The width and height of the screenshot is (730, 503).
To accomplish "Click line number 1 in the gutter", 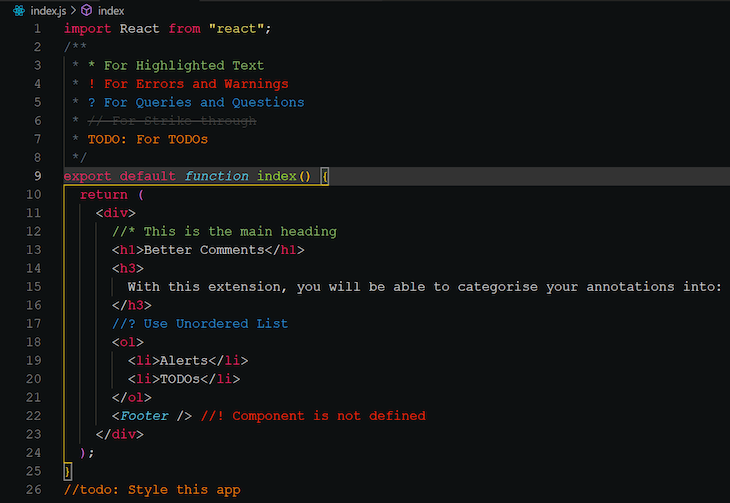I will point(37,29).
